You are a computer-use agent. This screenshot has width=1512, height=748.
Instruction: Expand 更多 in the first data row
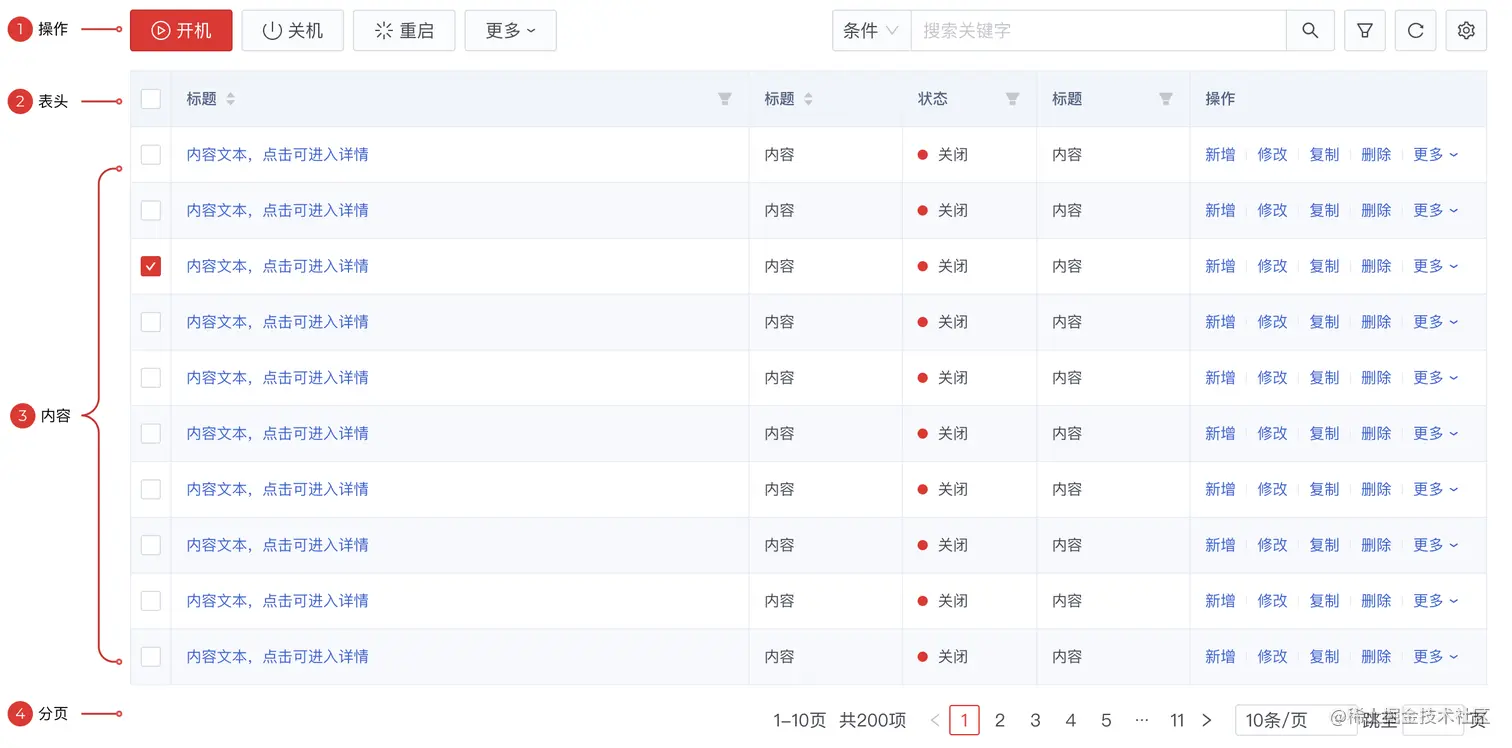(x=1436, y=155)
